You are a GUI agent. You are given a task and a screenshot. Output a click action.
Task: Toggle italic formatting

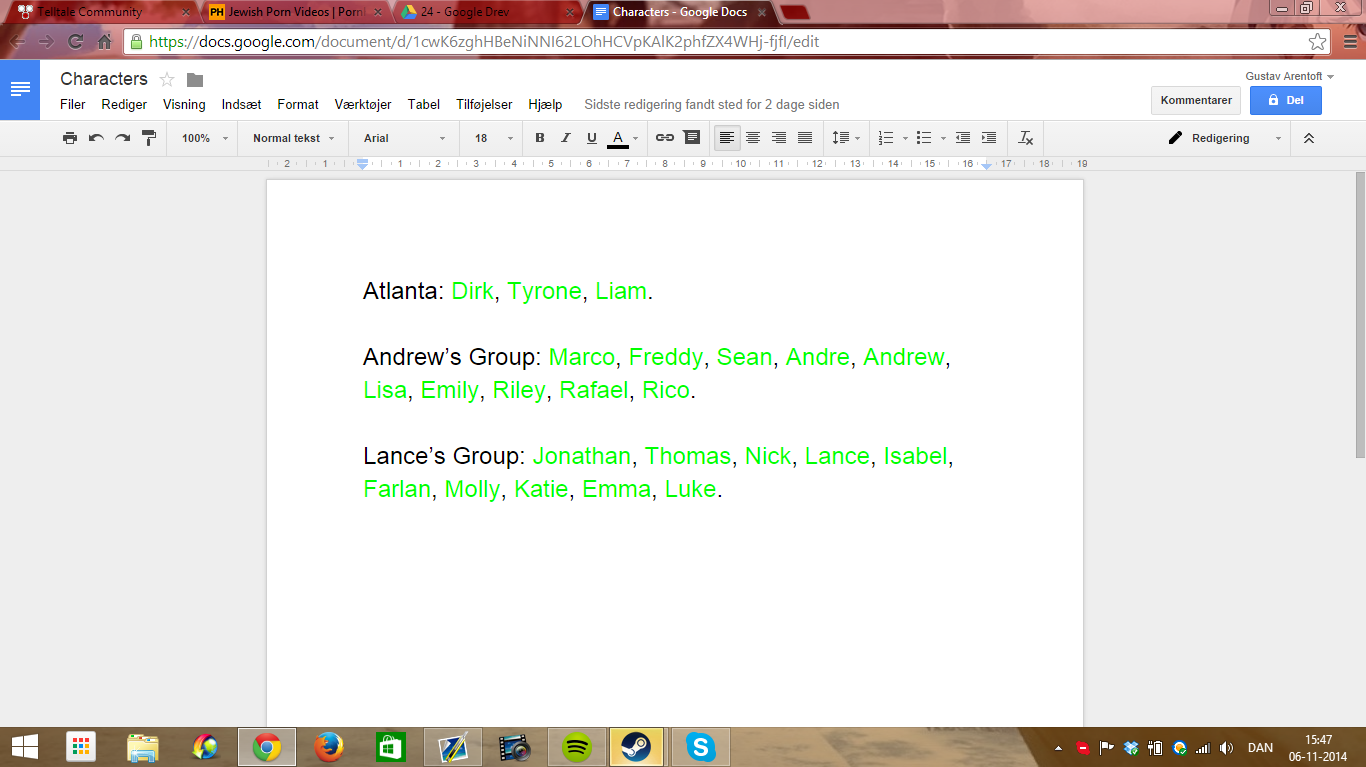click(x=566, y=138)
